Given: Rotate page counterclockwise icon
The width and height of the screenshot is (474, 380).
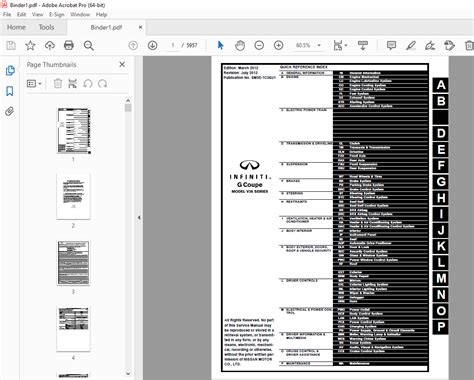Looking at the screenshot, I should 88,83.
